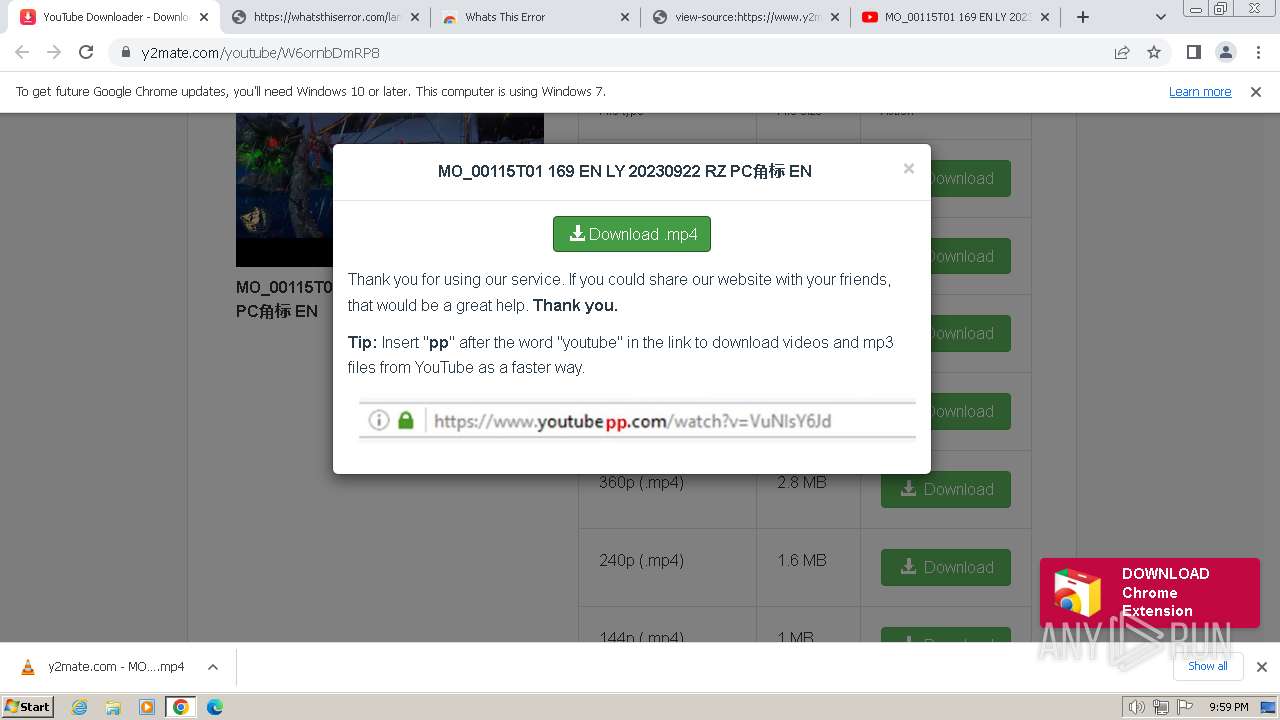View site information lock icon
Viewport: 1280px width, 720px height.
tap(126, 53)
